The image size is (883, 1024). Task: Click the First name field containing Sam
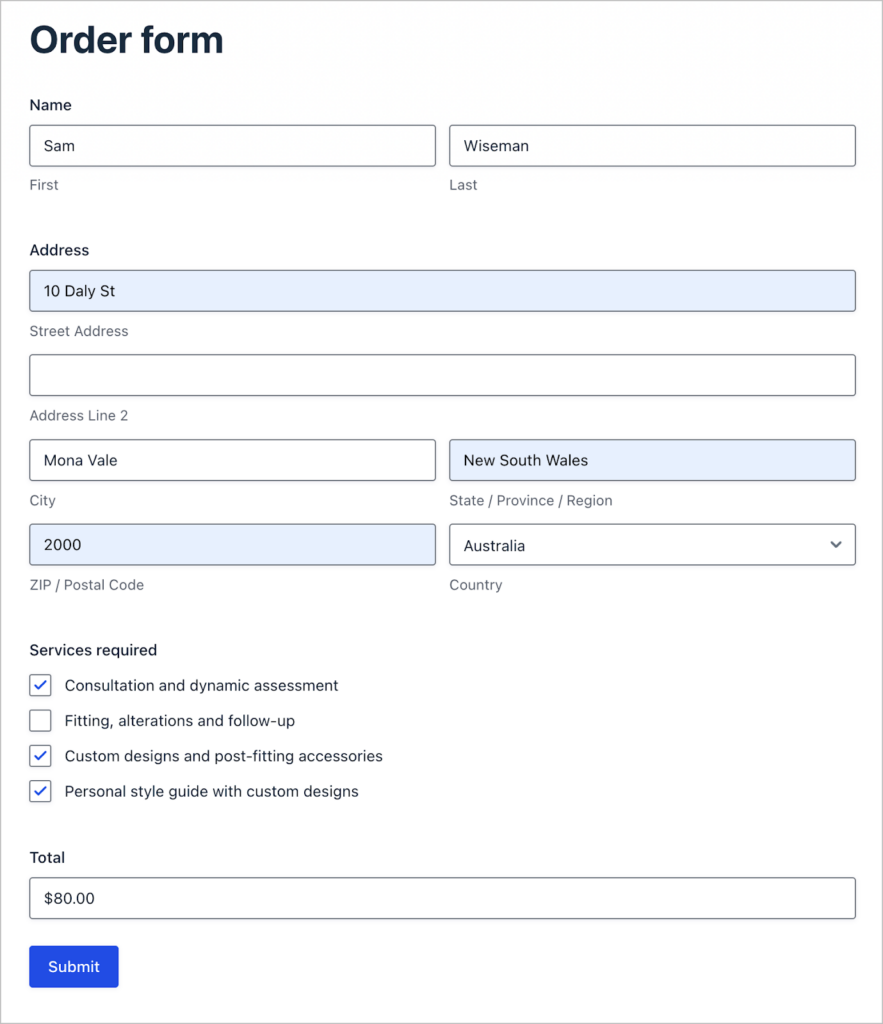(x=232, y=146)
